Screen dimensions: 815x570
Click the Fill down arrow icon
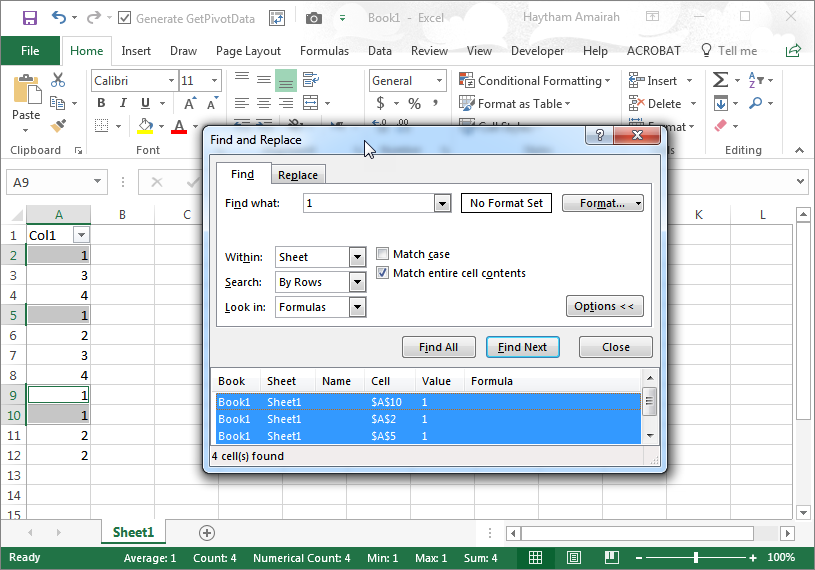720,103
